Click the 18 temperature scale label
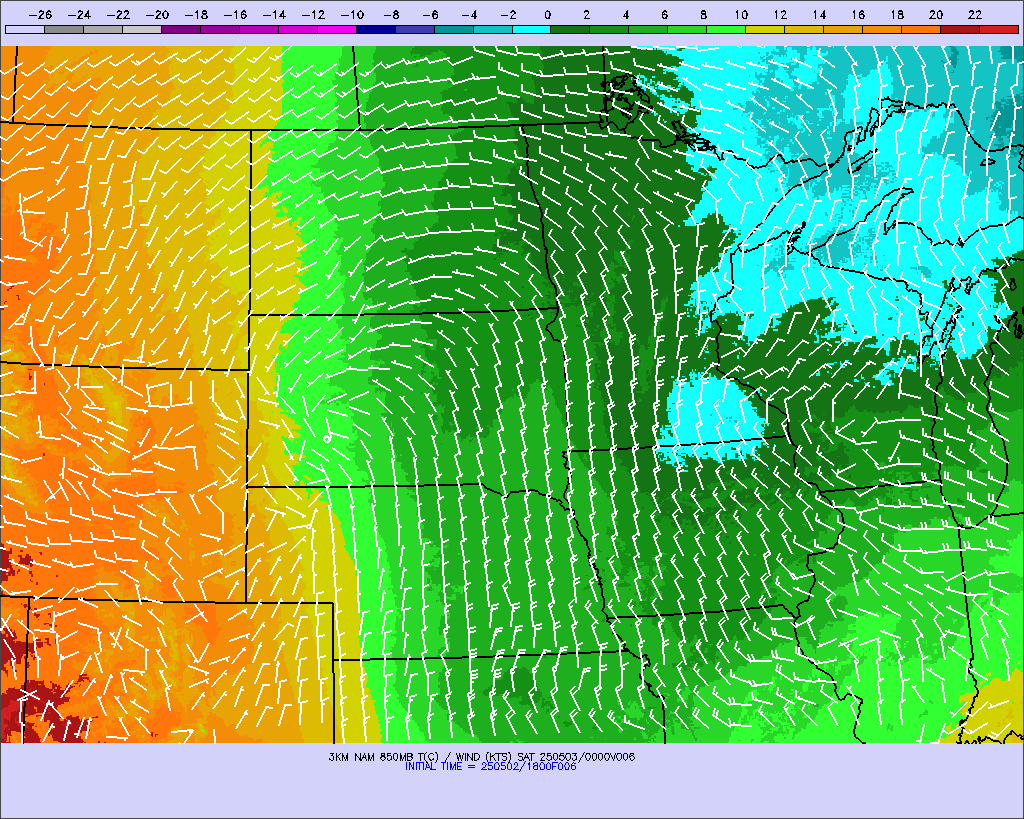This screenshot has width=1024, height=819. coord(897,14)
